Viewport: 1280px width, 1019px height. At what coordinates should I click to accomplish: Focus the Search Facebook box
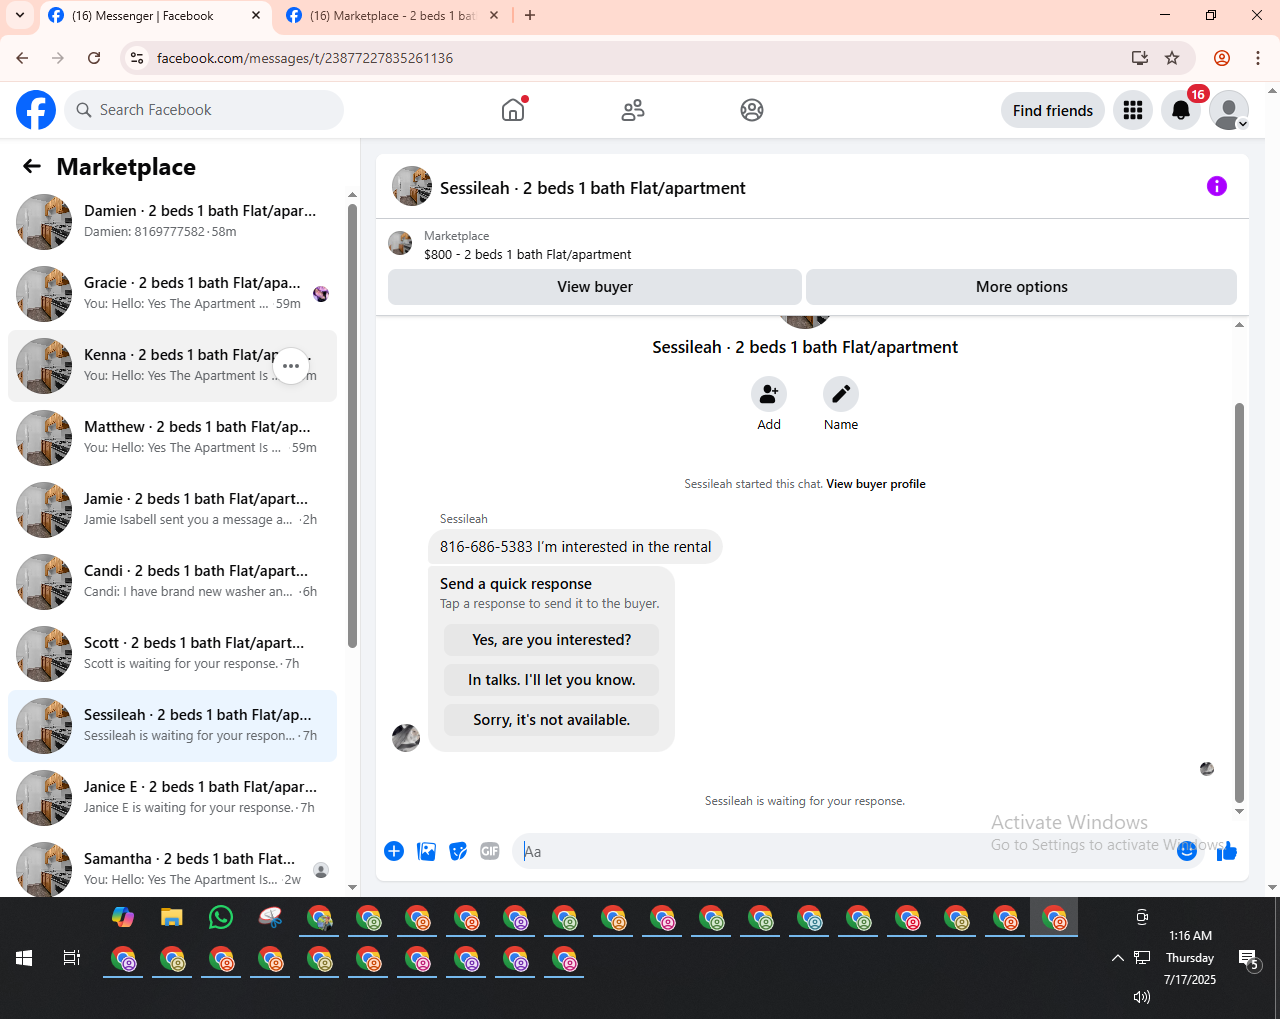[x=204, y=110]
